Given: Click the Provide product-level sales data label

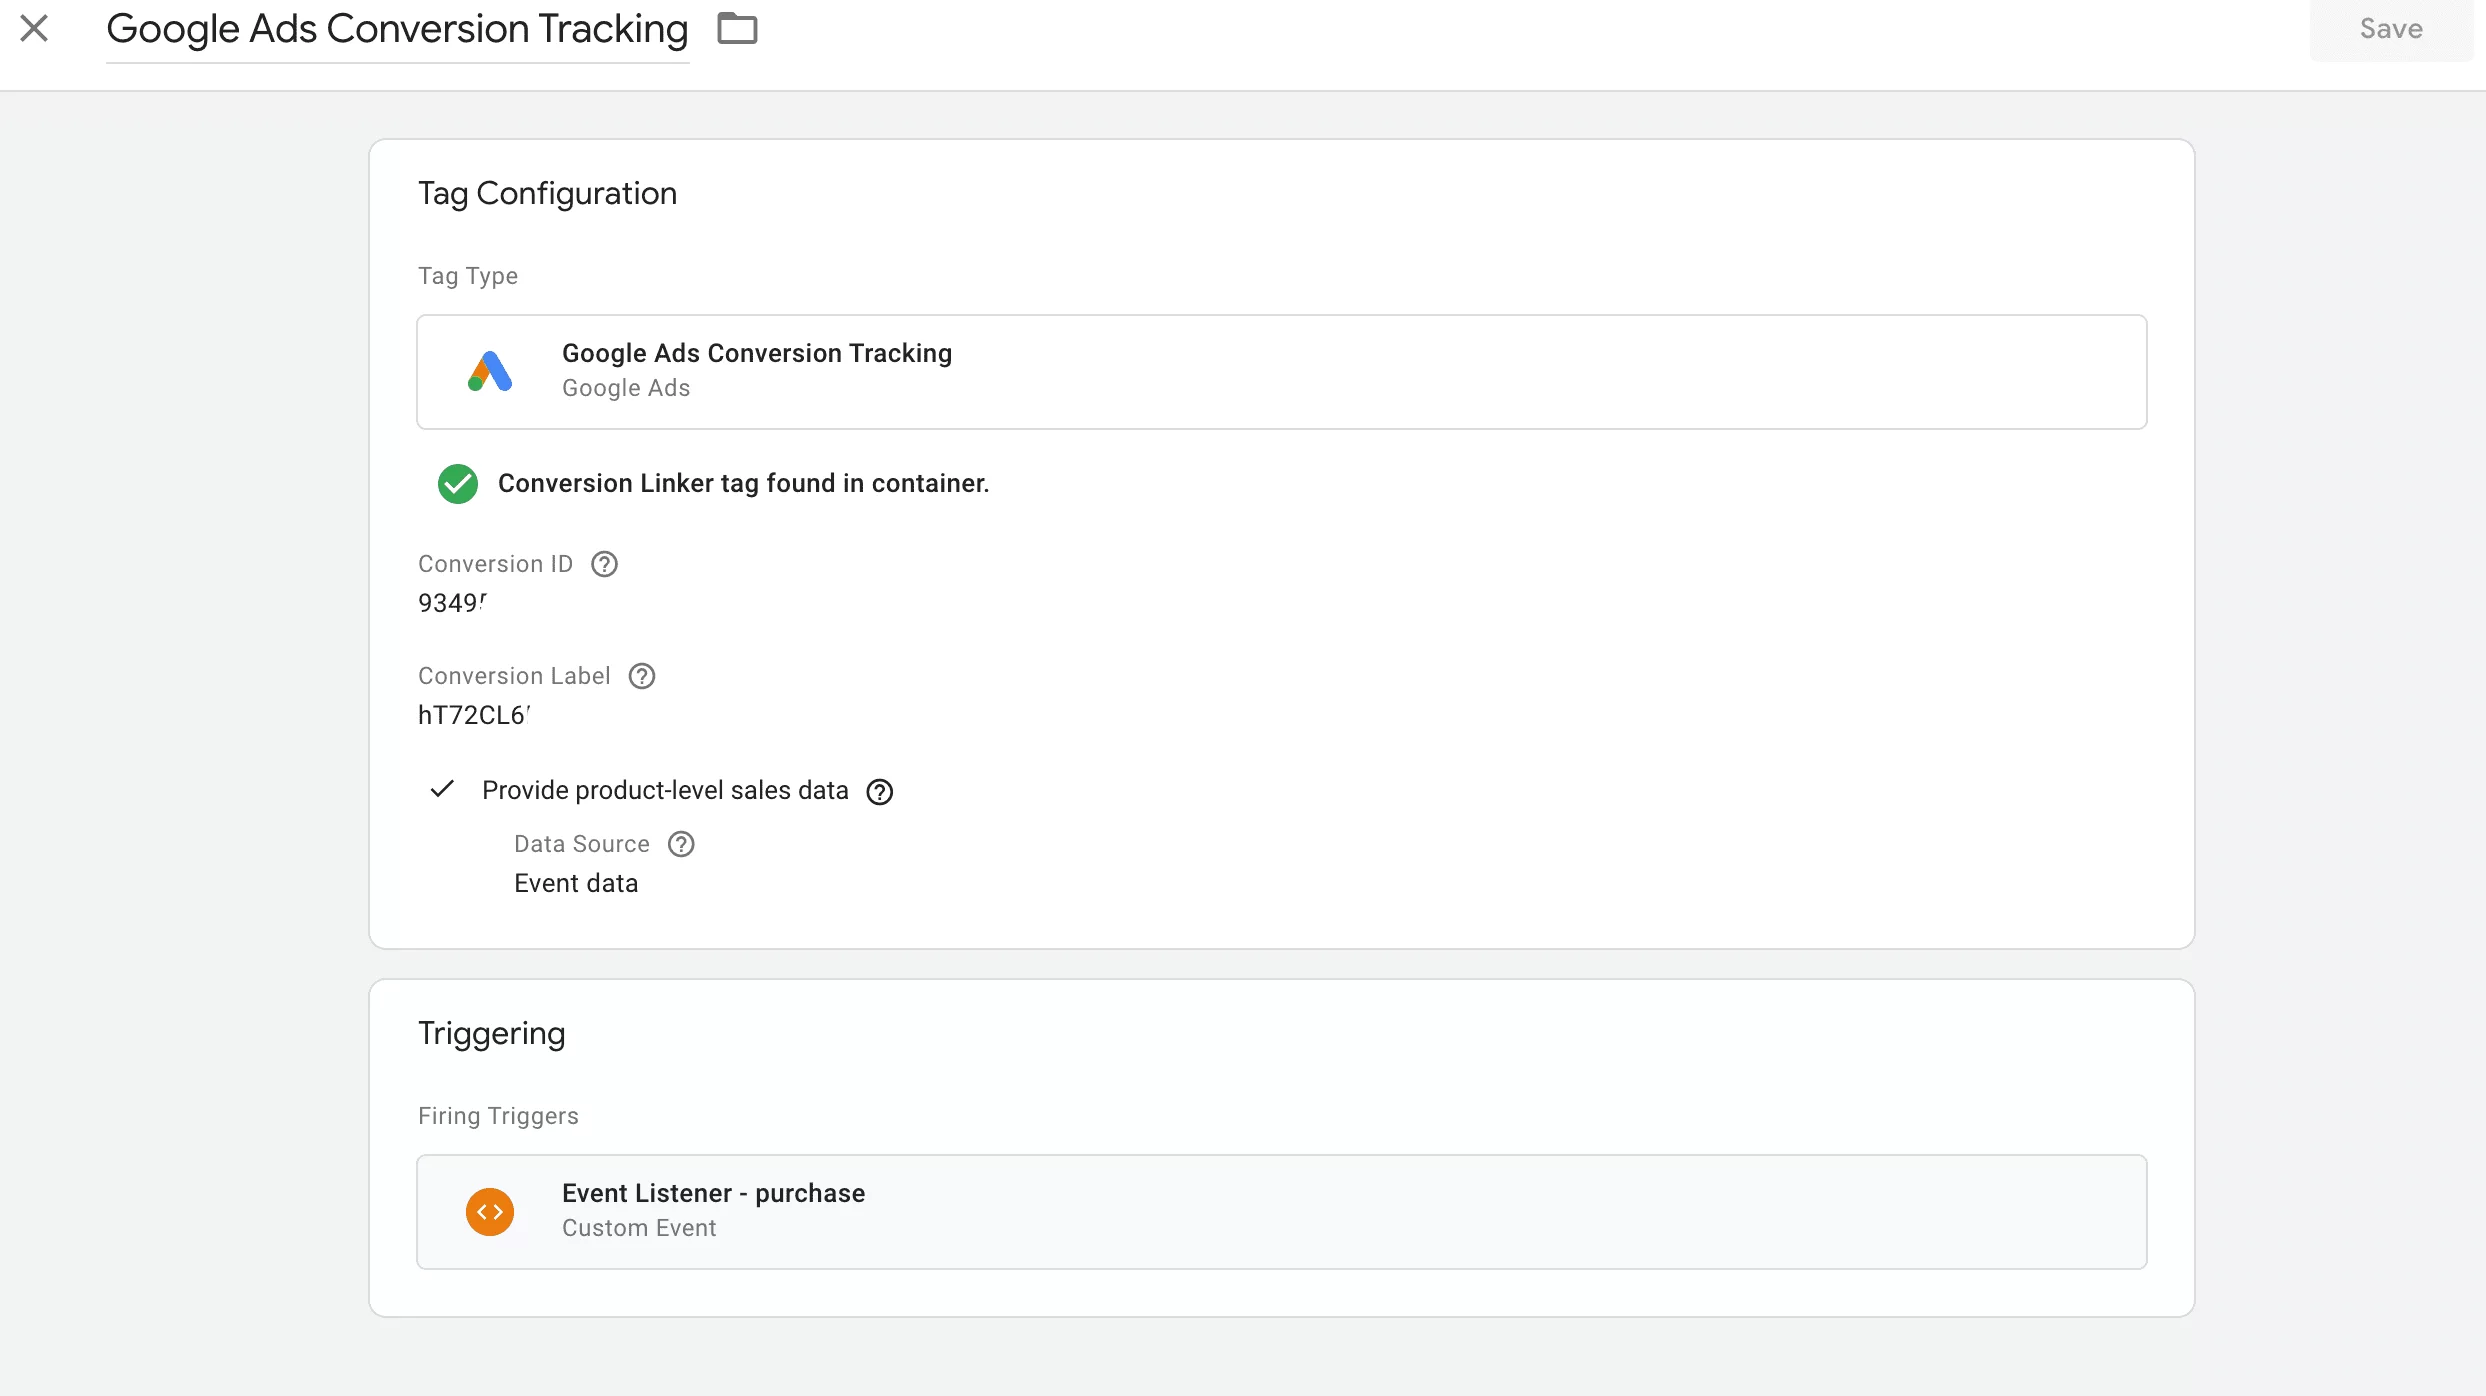Looking at the screenshot, I should [665, 790].
